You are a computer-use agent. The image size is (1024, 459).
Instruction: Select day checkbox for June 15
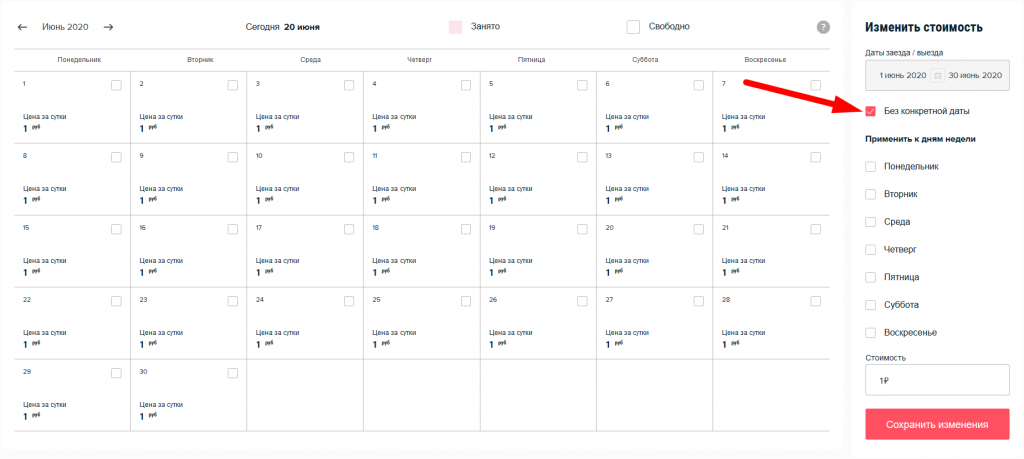pos(117,229)
